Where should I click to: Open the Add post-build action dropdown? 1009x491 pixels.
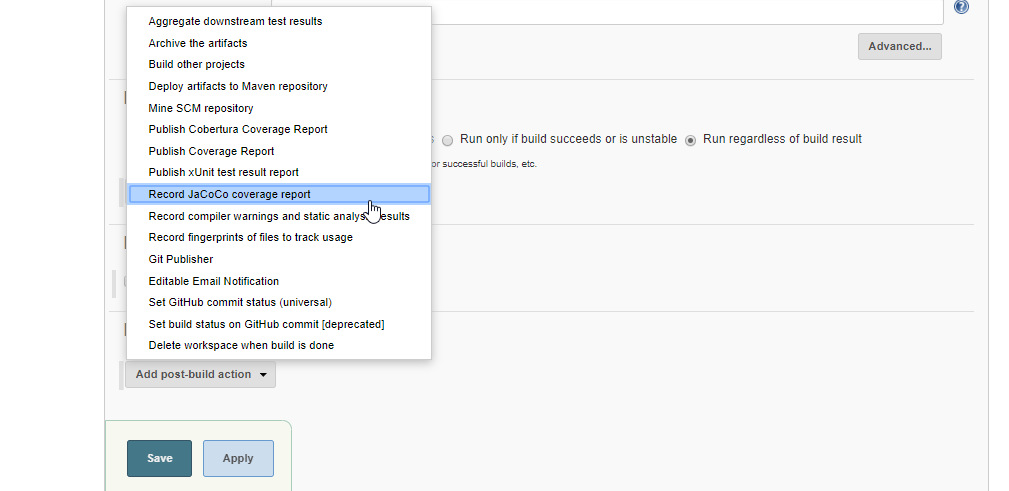pos(200,375)
